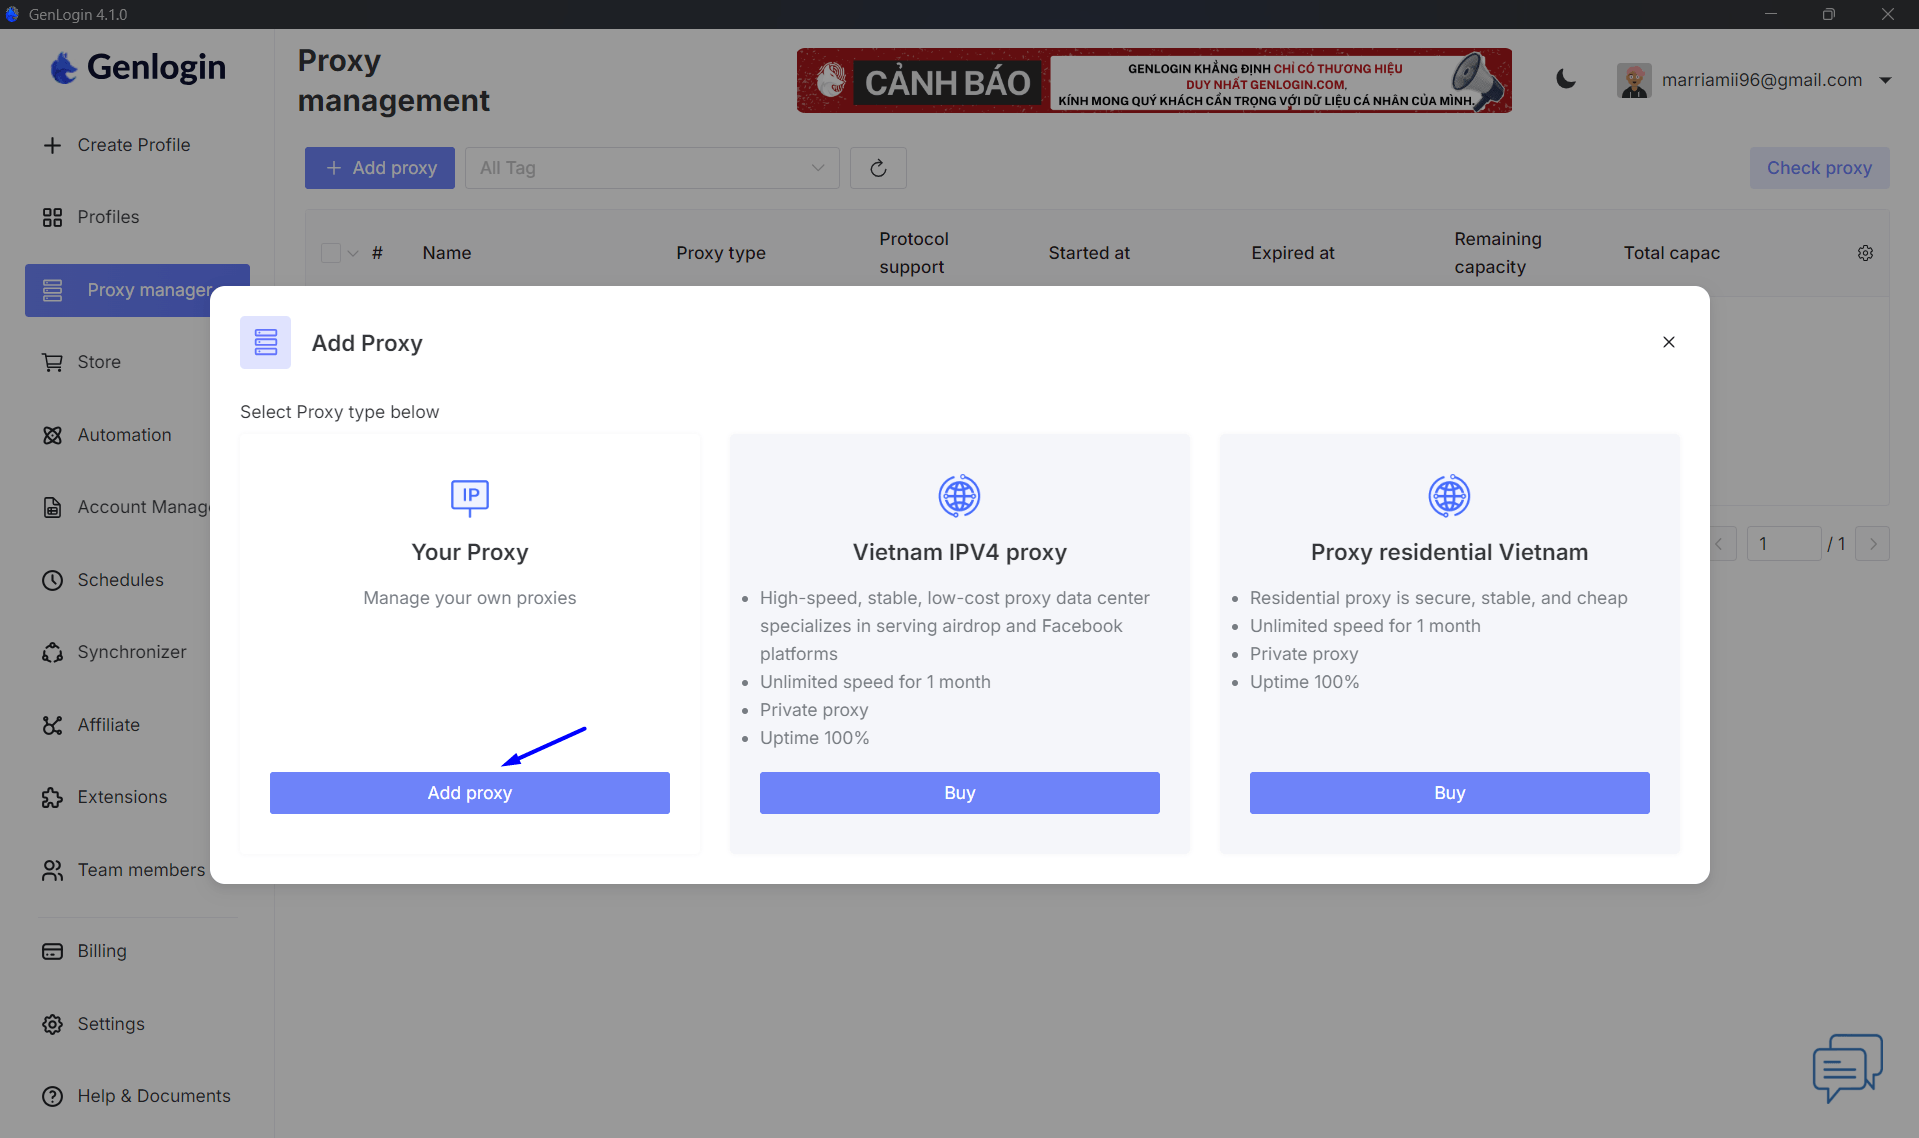Click the CẢNH BÁO warning banner
Screen dimensions: 1919x1138
[1154, 80]
